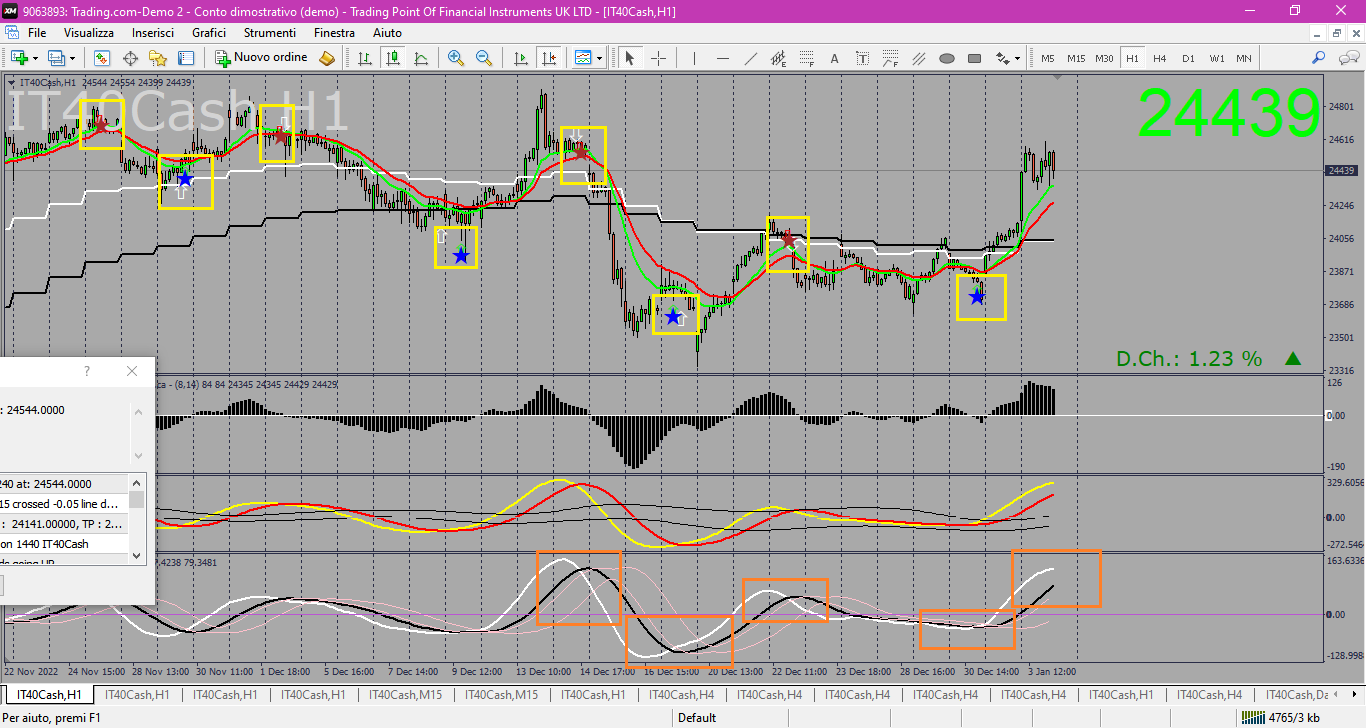
Task: Switch timeframe to D1
Action: (x=1188, y=58)
